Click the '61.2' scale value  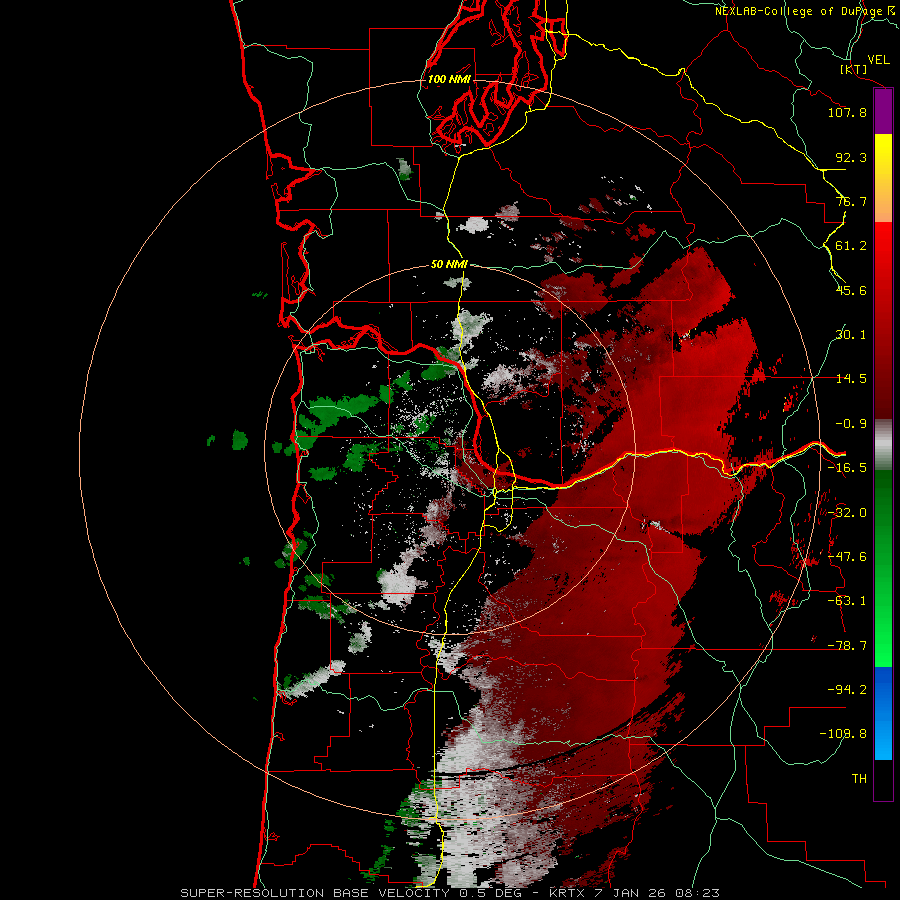click(x=851, y=246)
